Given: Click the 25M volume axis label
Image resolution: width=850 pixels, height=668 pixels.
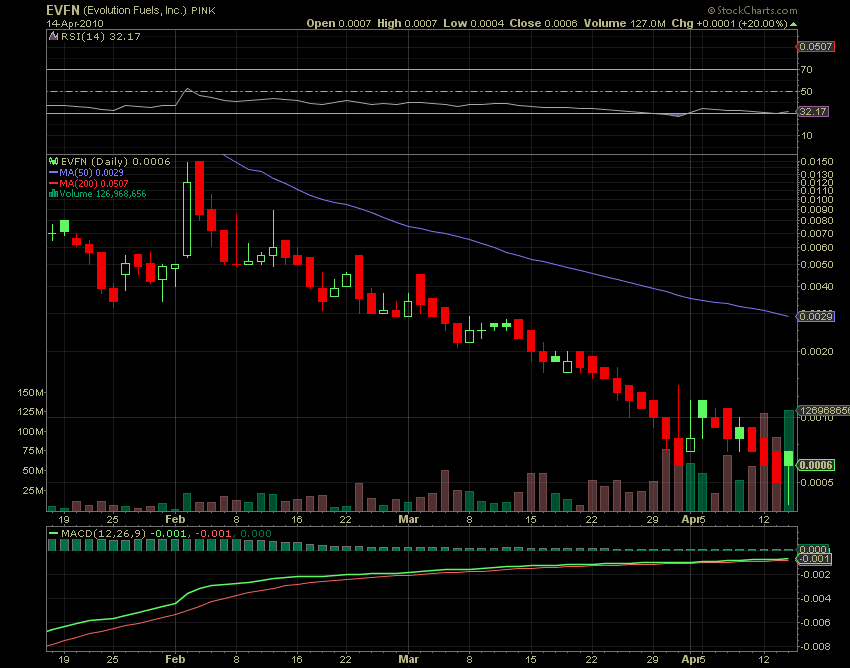Looking at the screenshot, I should pyautogui.click(x=33, y=491).
